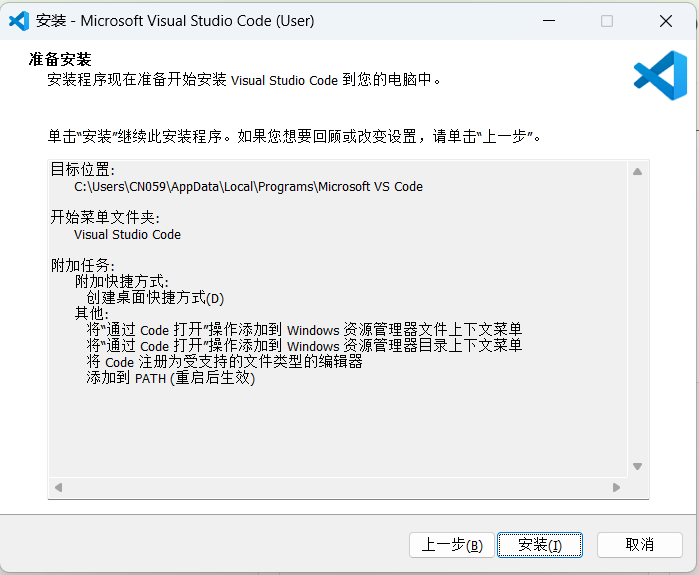This screenshot has height=575, width=699.
Task: Go back with the 上一步(B) button
Action: 452,545
